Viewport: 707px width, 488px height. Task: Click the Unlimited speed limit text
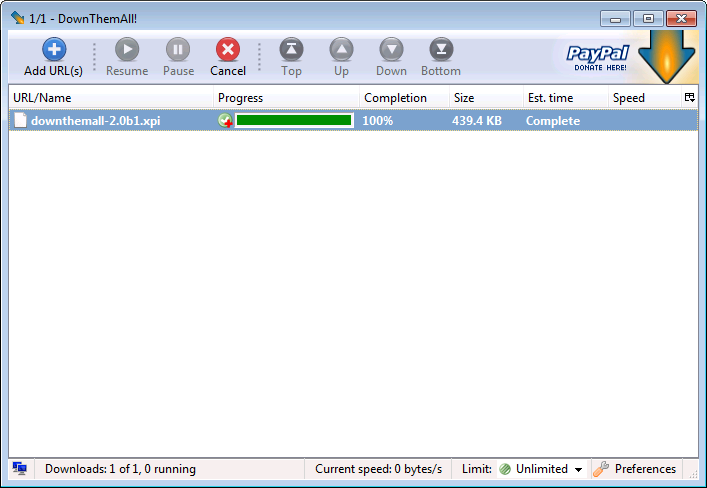[542, 469]
